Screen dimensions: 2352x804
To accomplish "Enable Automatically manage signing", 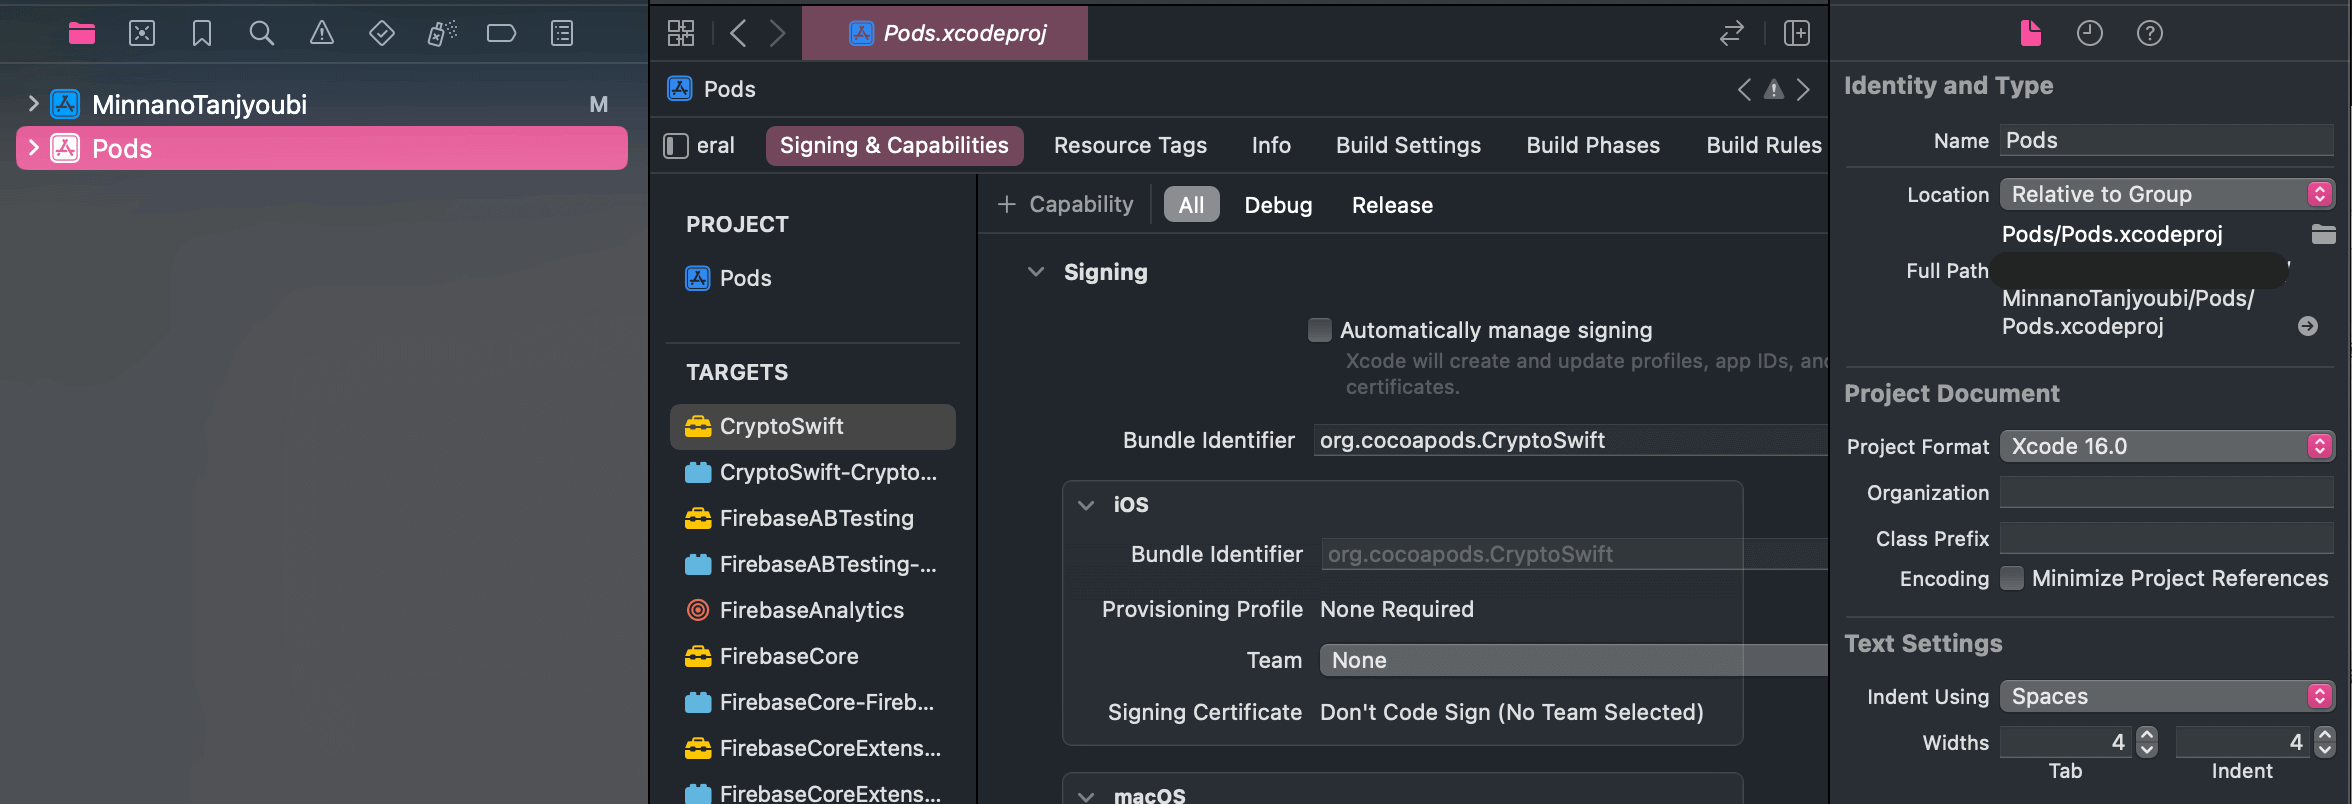I will 1320,330.
